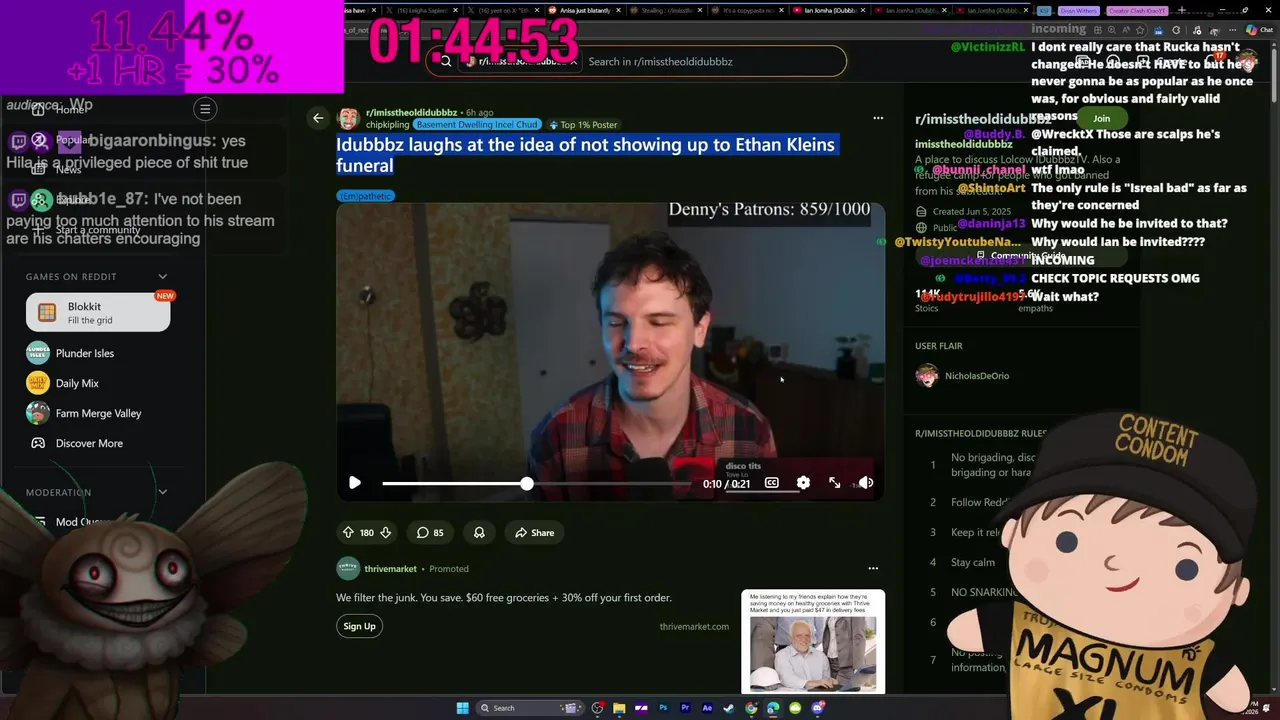Play the Reddit video
This screenshot has height=720, width=1280.
click(354, 483)
